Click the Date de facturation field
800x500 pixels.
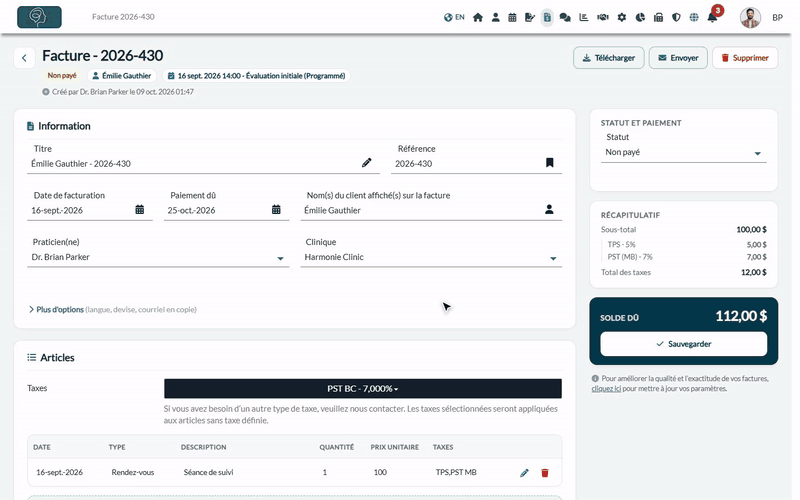pyautogui.click(x=90, y=210)
